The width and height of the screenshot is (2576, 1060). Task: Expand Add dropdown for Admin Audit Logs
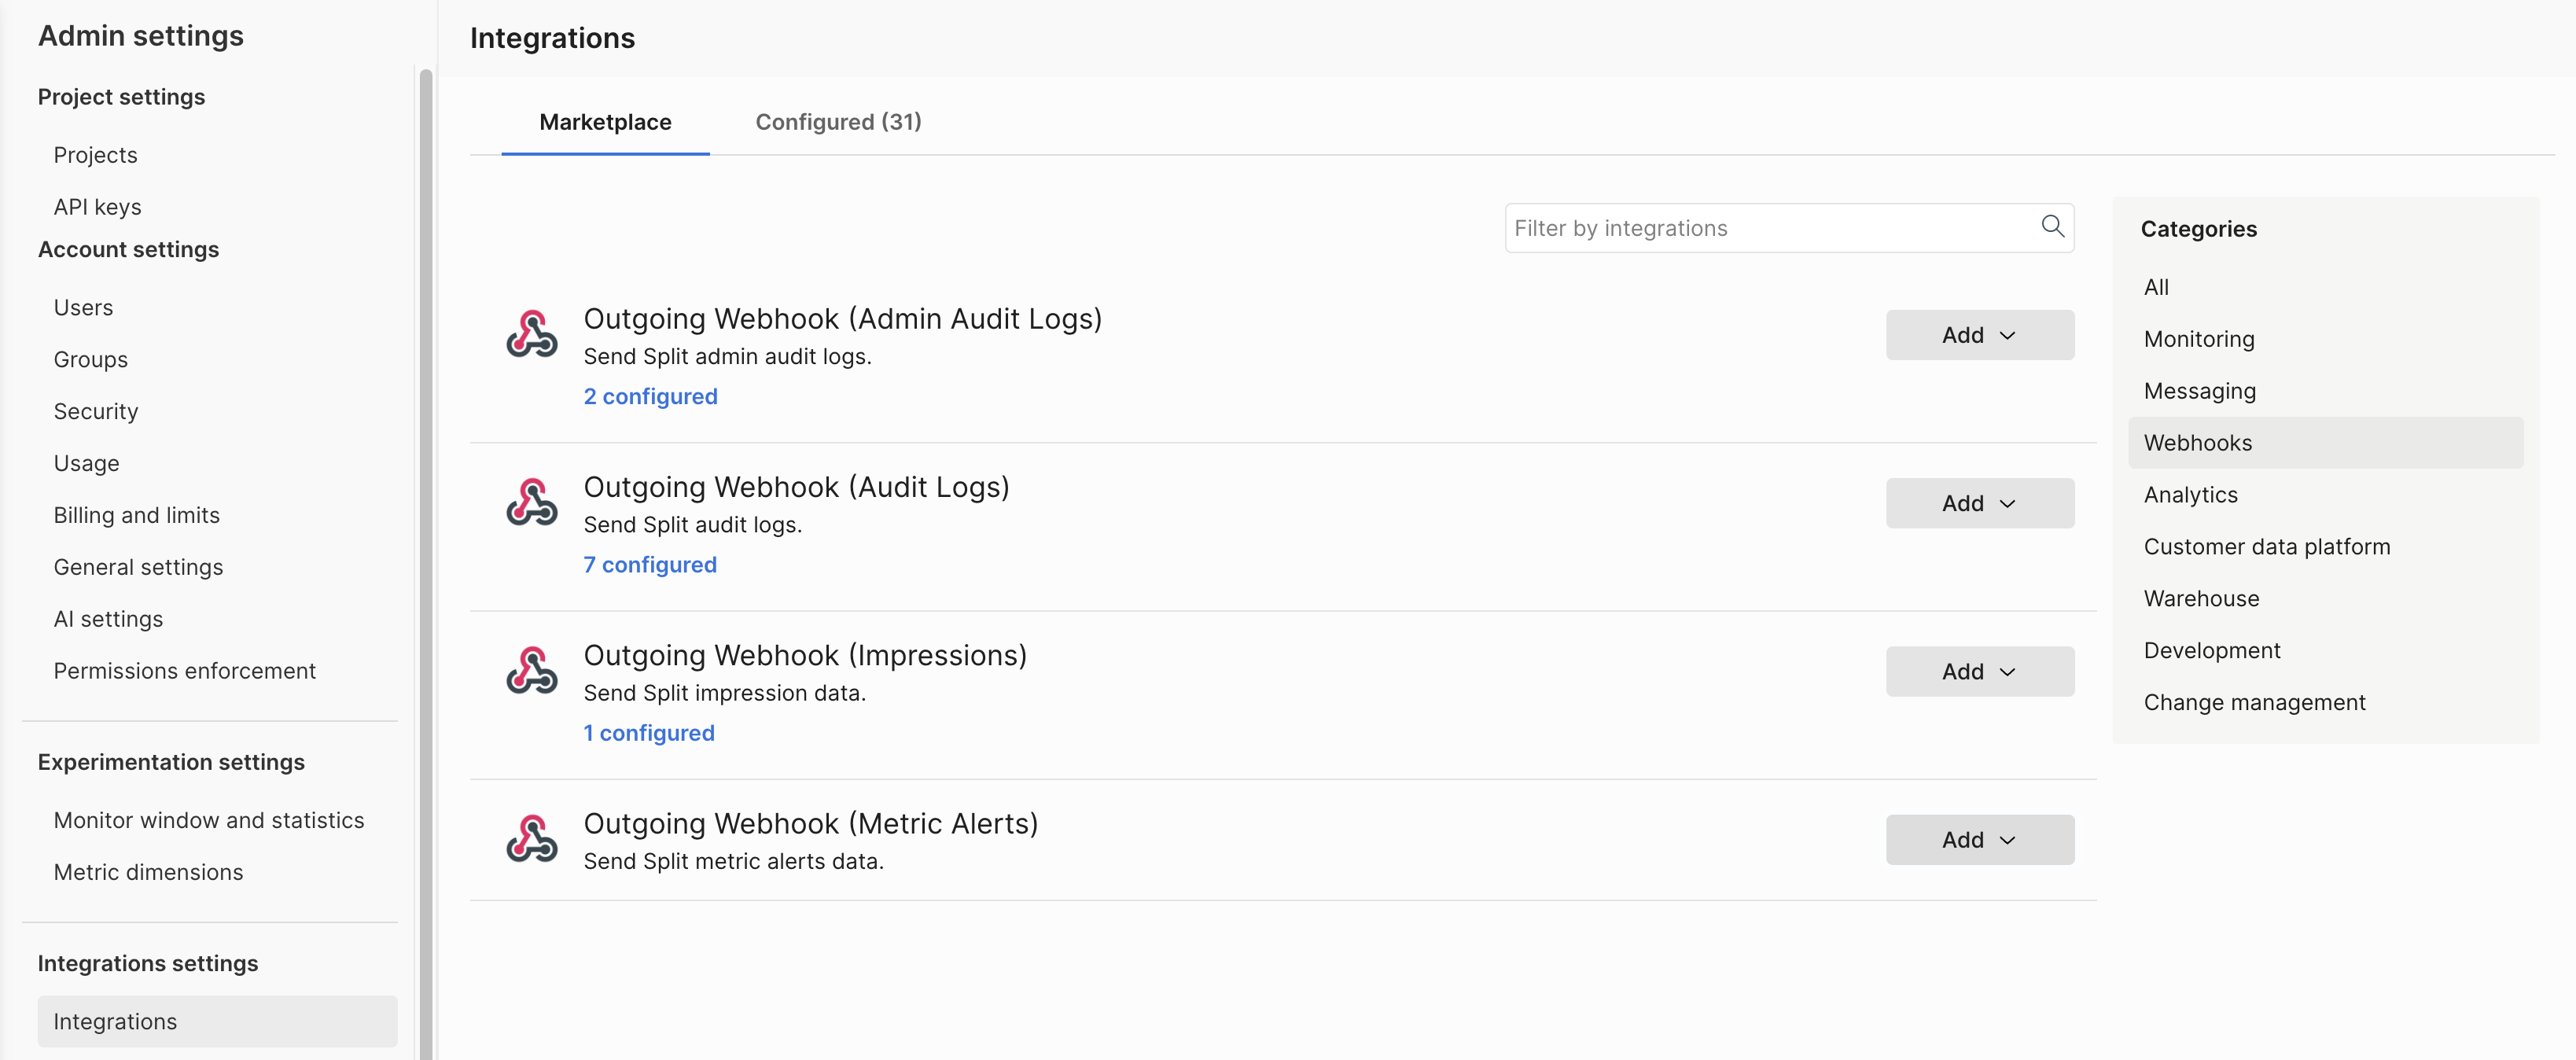point(1979,335)
